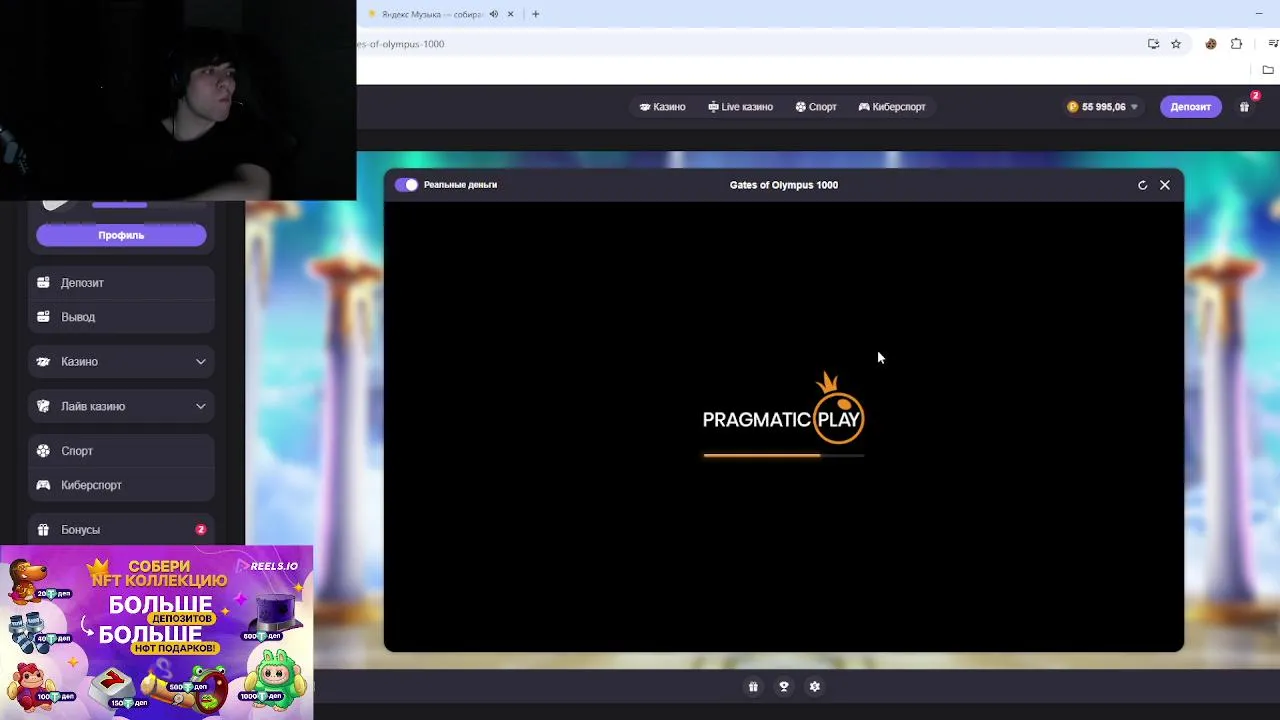Expand the Казино sidebar section
1280x720 pixels.
(x=121, y=362)
